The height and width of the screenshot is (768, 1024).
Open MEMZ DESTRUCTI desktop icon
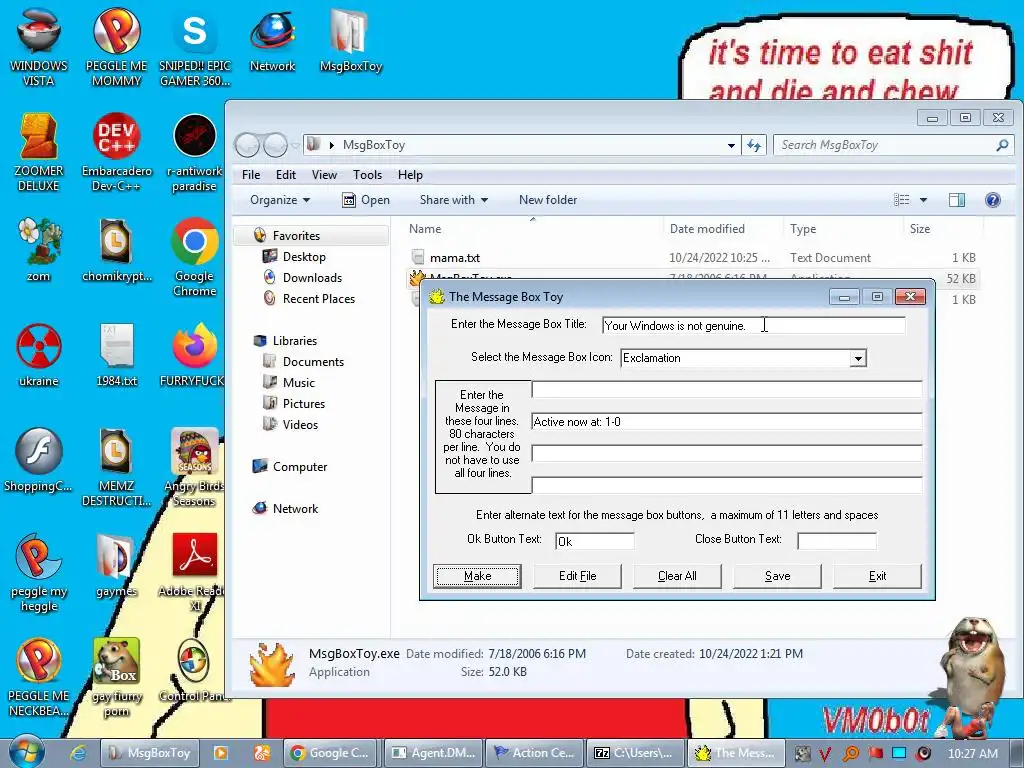click(x=116, y=466)
